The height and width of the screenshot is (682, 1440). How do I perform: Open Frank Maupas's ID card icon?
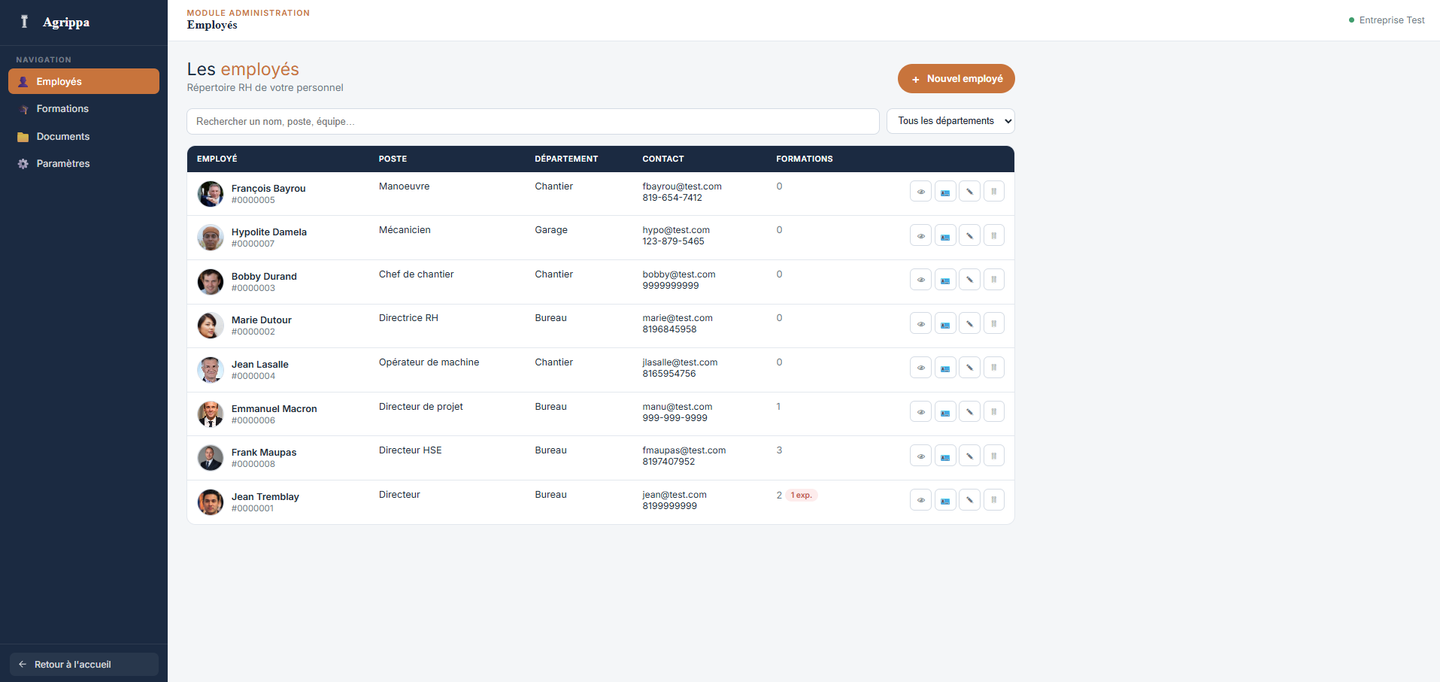[945, 456]
